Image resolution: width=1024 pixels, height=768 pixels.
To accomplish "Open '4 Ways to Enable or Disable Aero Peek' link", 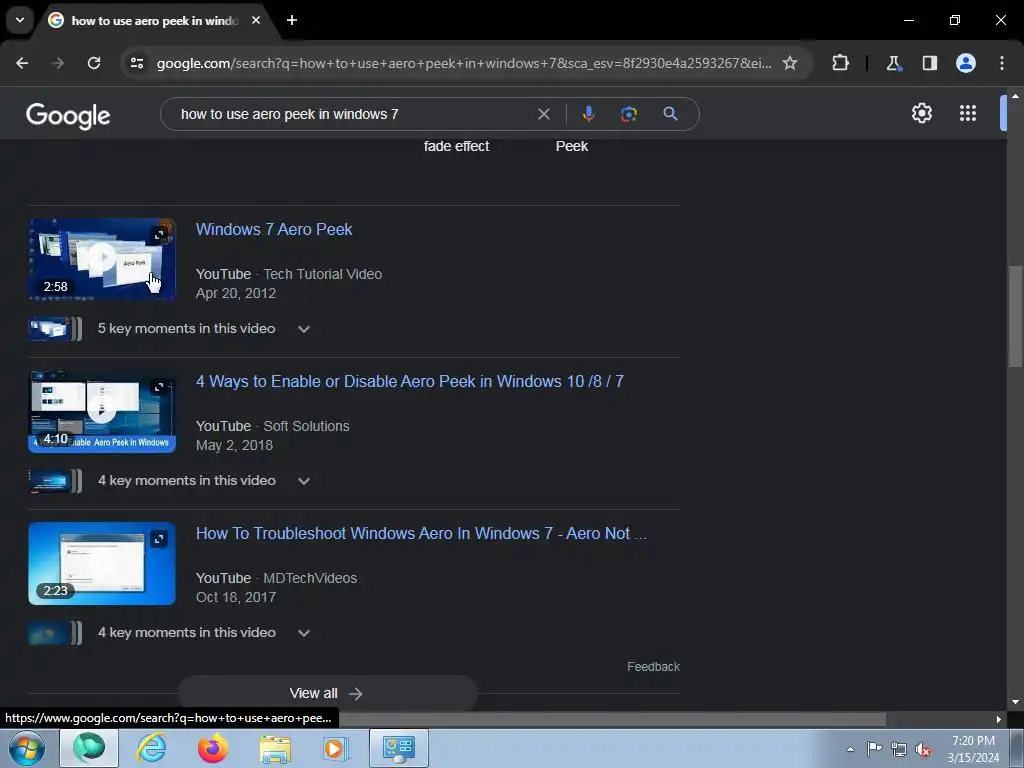I will 409,381.
